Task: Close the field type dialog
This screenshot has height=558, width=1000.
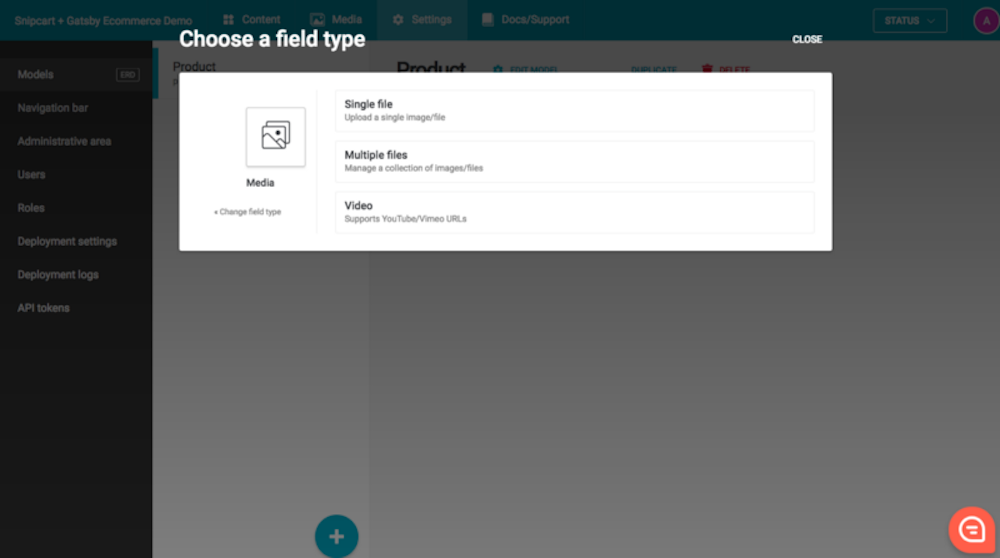Action: [807, 40]
